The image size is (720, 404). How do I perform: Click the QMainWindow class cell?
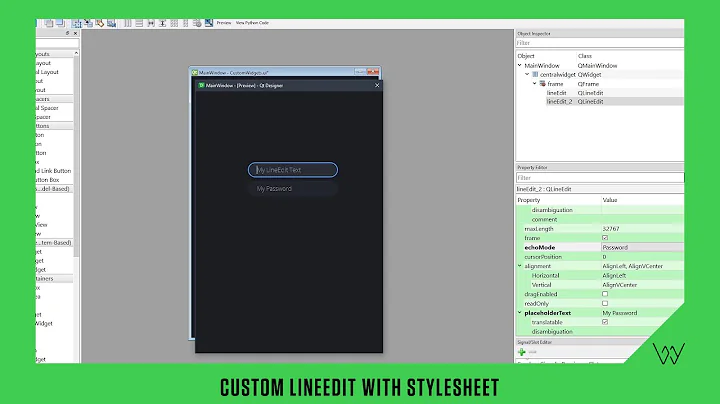[x=597, y=66]
